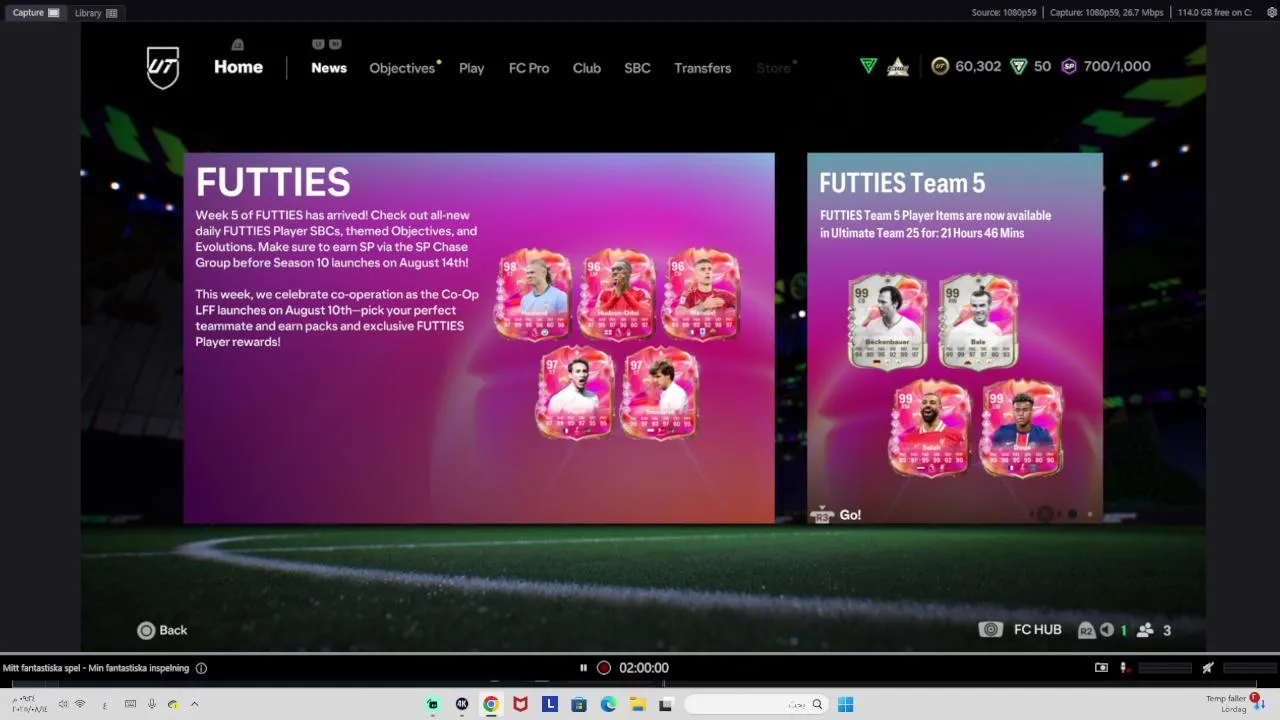Click the purple SP season points icon

click(1069, 66)
